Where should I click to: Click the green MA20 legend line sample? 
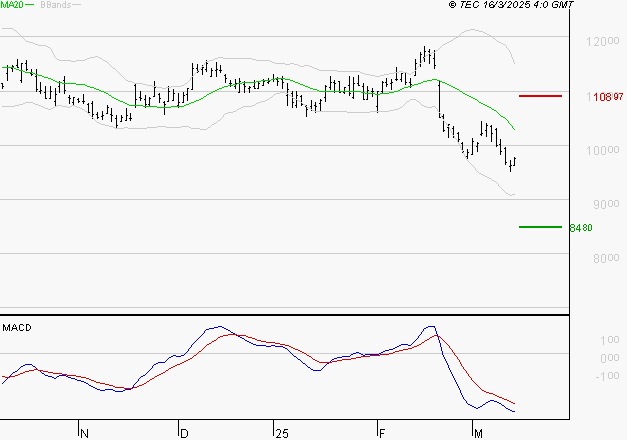coord(30,5)
